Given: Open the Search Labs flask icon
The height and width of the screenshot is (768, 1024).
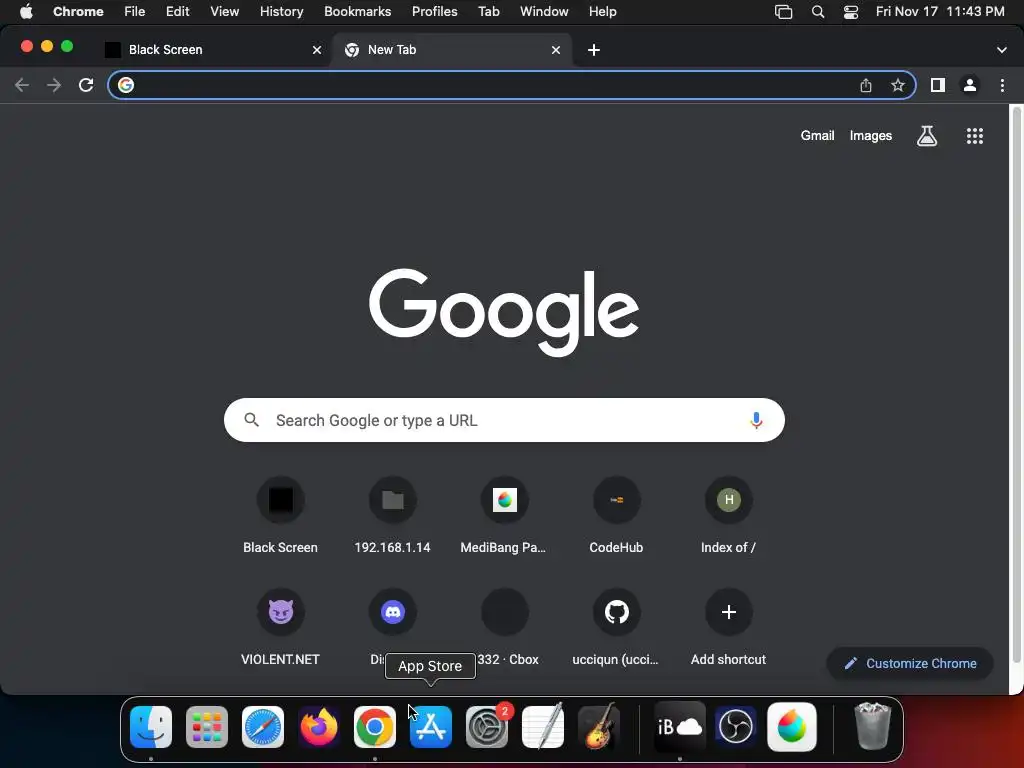Looking at the screenshot, I should click(x=927, y=136).
